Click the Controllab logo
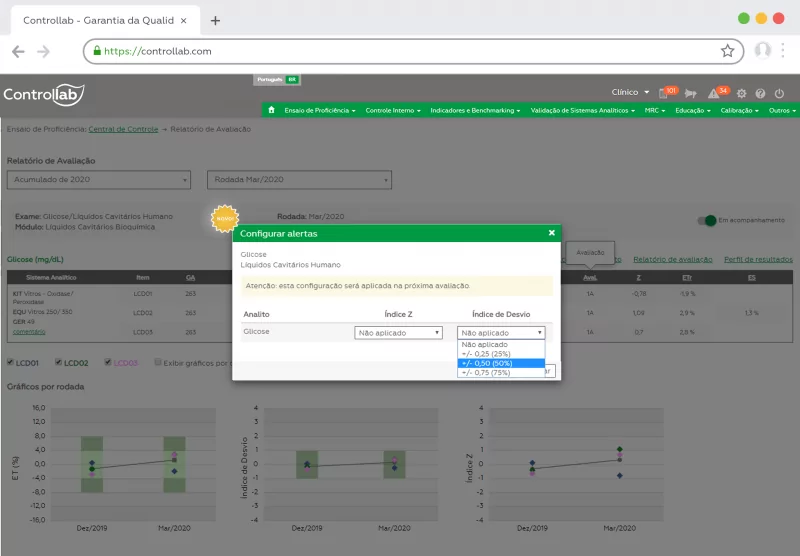The image size is (800, 556). point(44,94)
